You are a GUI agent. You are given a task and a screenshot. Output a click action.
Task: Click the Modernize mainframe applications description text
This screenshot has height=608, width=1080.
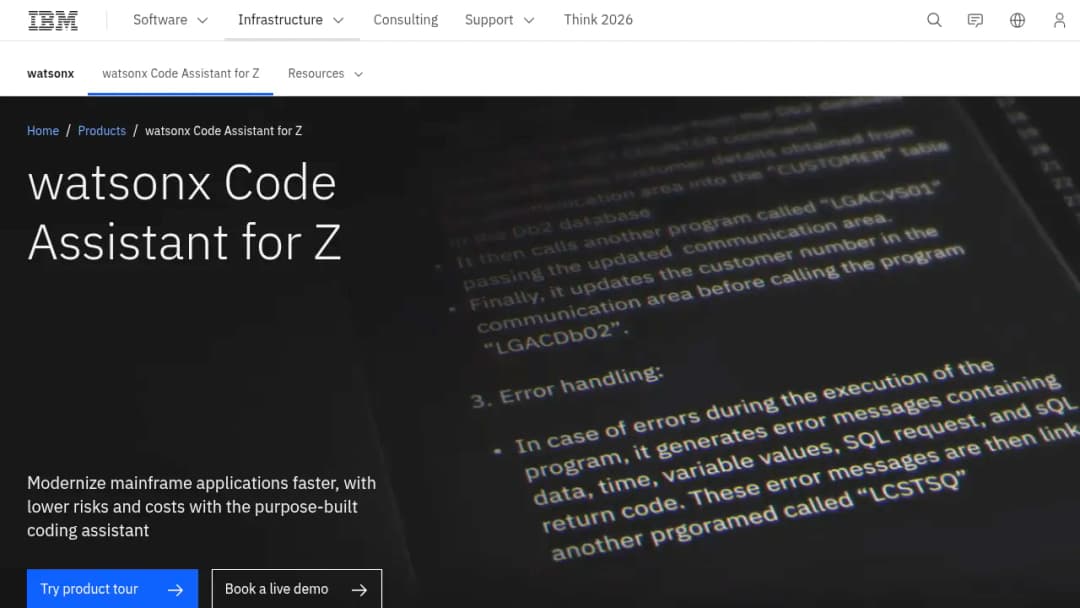(x=202, y=507)
